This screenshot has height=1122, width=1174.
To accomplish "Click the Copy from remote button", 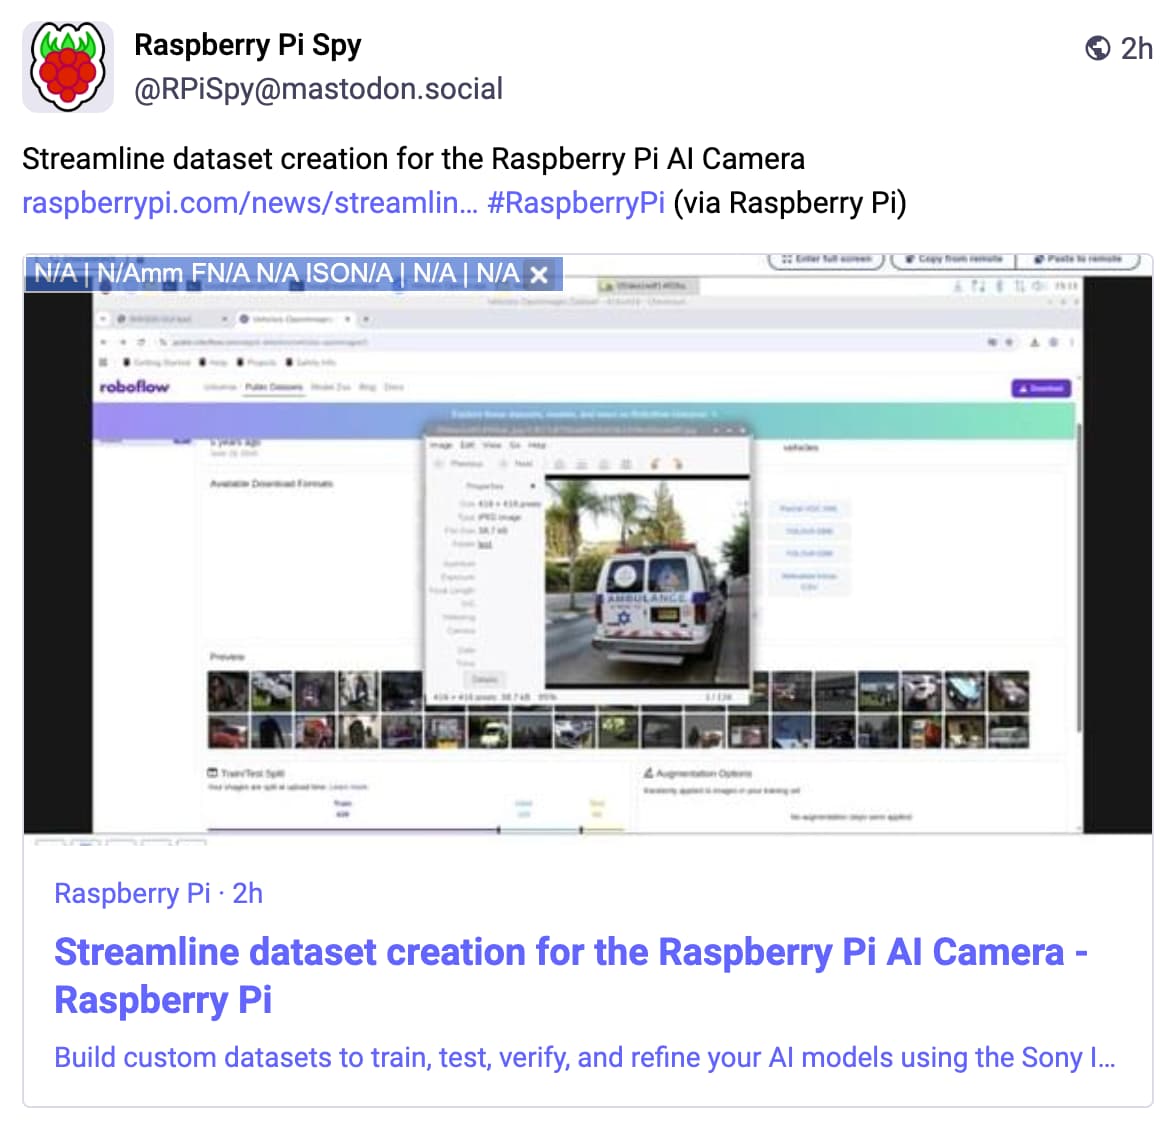I will (955, 259).
